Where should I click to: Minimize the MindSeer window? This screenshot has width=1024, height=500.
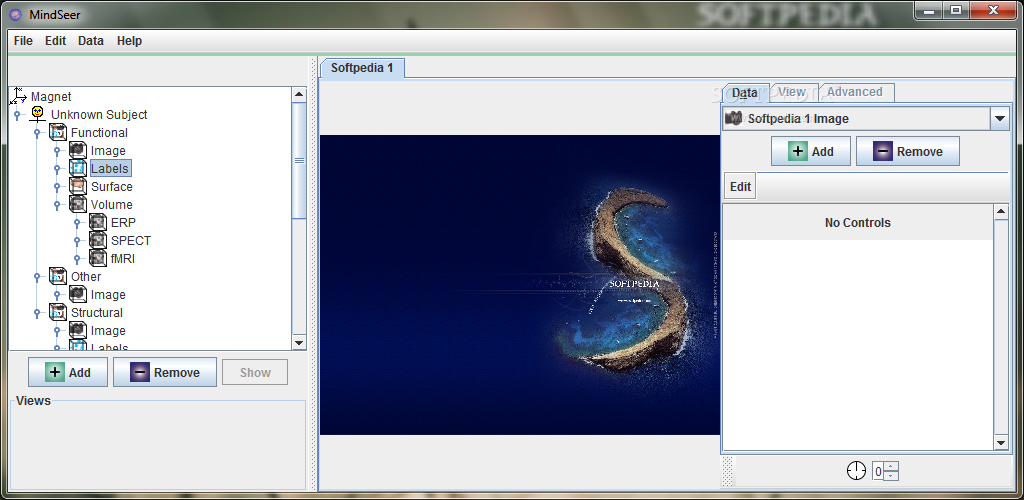[929, 10]
